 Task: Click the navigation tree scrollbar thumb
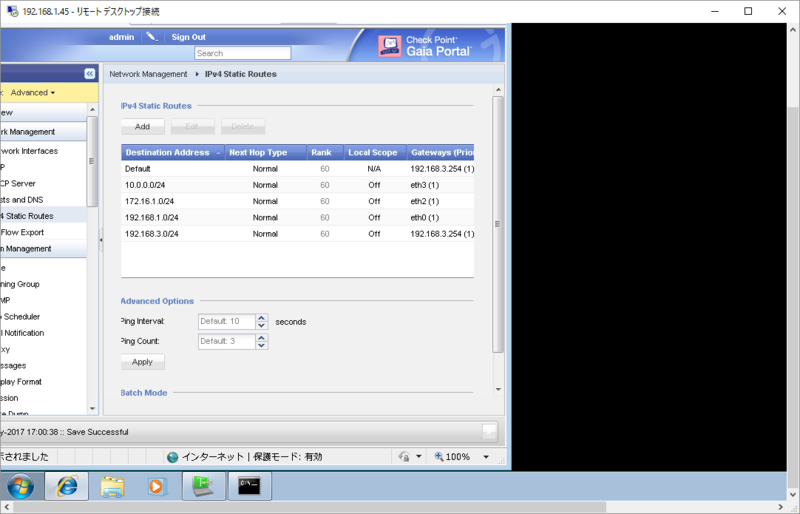[92, 161]
